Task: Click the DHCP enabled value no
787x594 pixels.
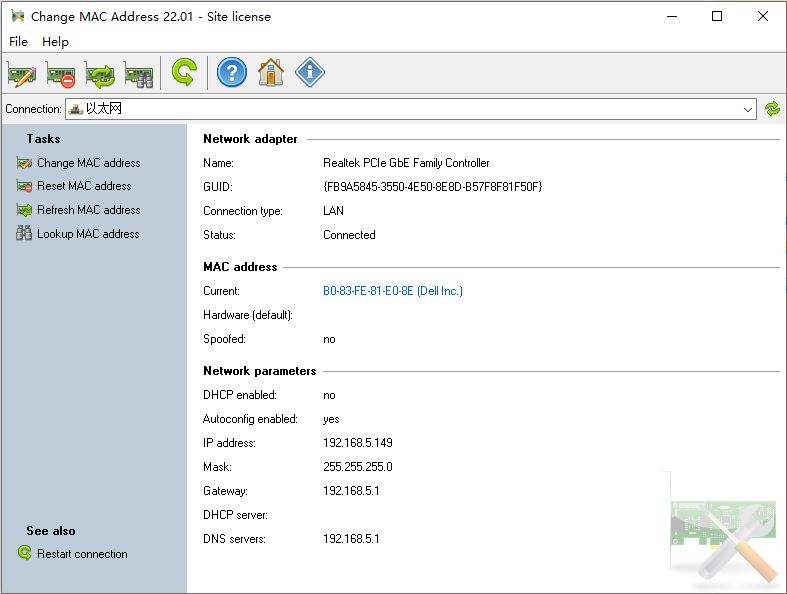Action: pos(329,395)
